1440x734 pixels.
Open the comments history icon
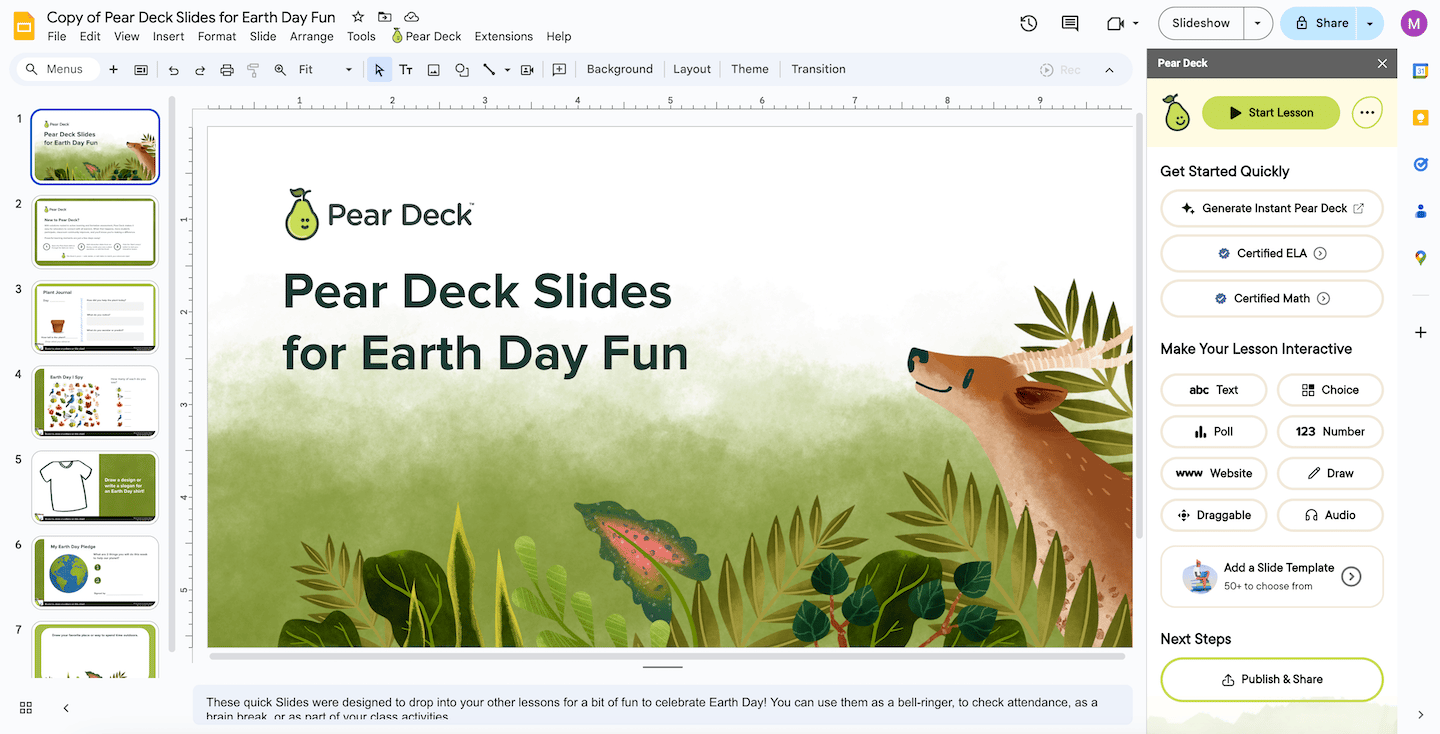tap(1070, 23)
